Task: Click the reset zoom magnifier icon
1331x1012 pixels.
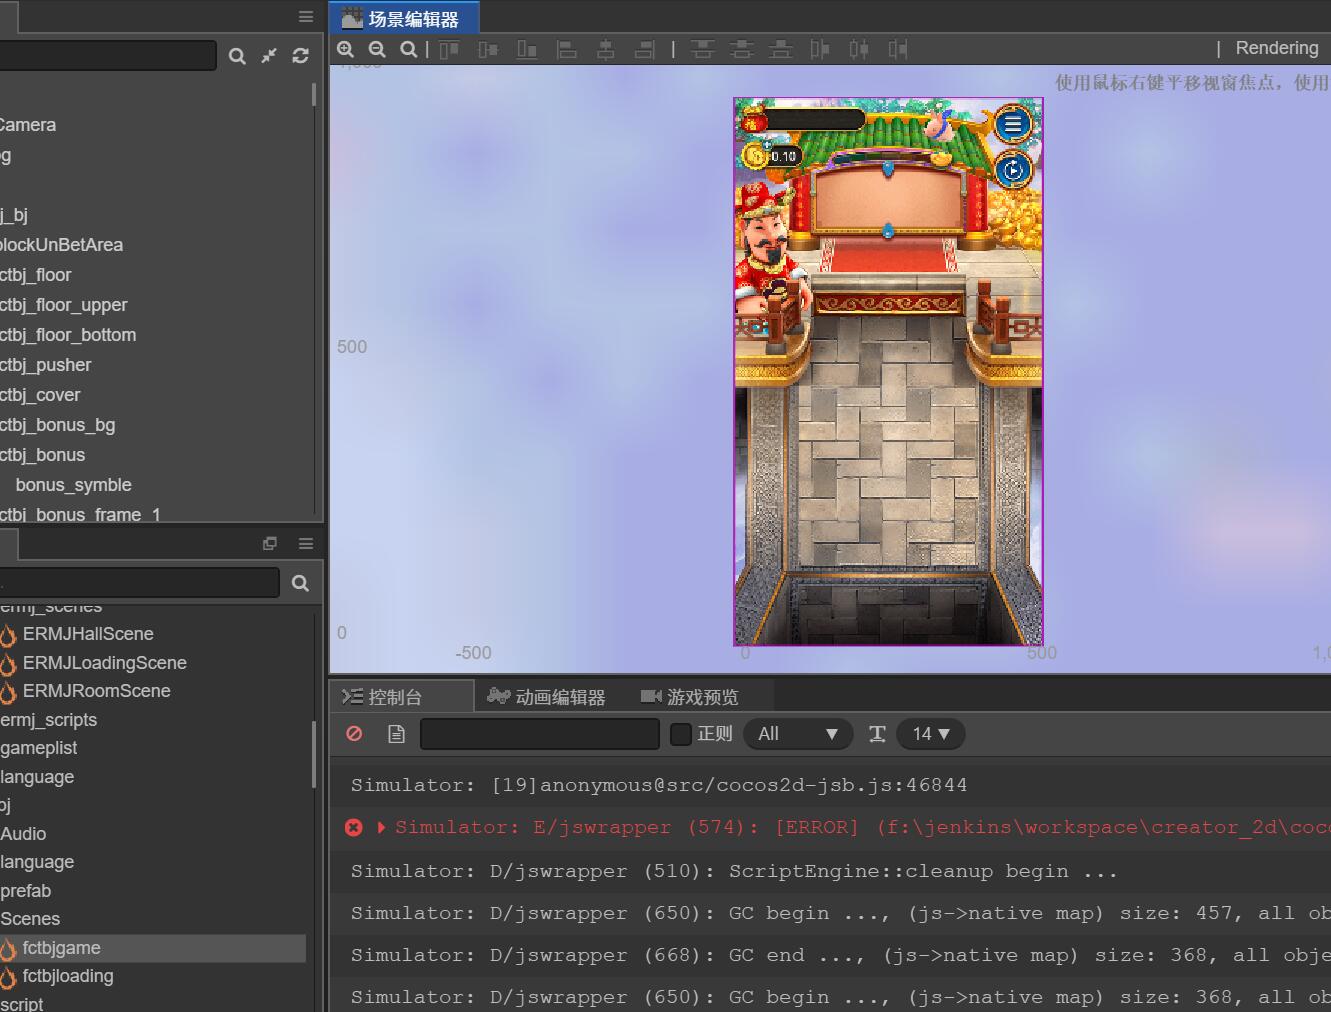Action: click(x=408, y=49)
